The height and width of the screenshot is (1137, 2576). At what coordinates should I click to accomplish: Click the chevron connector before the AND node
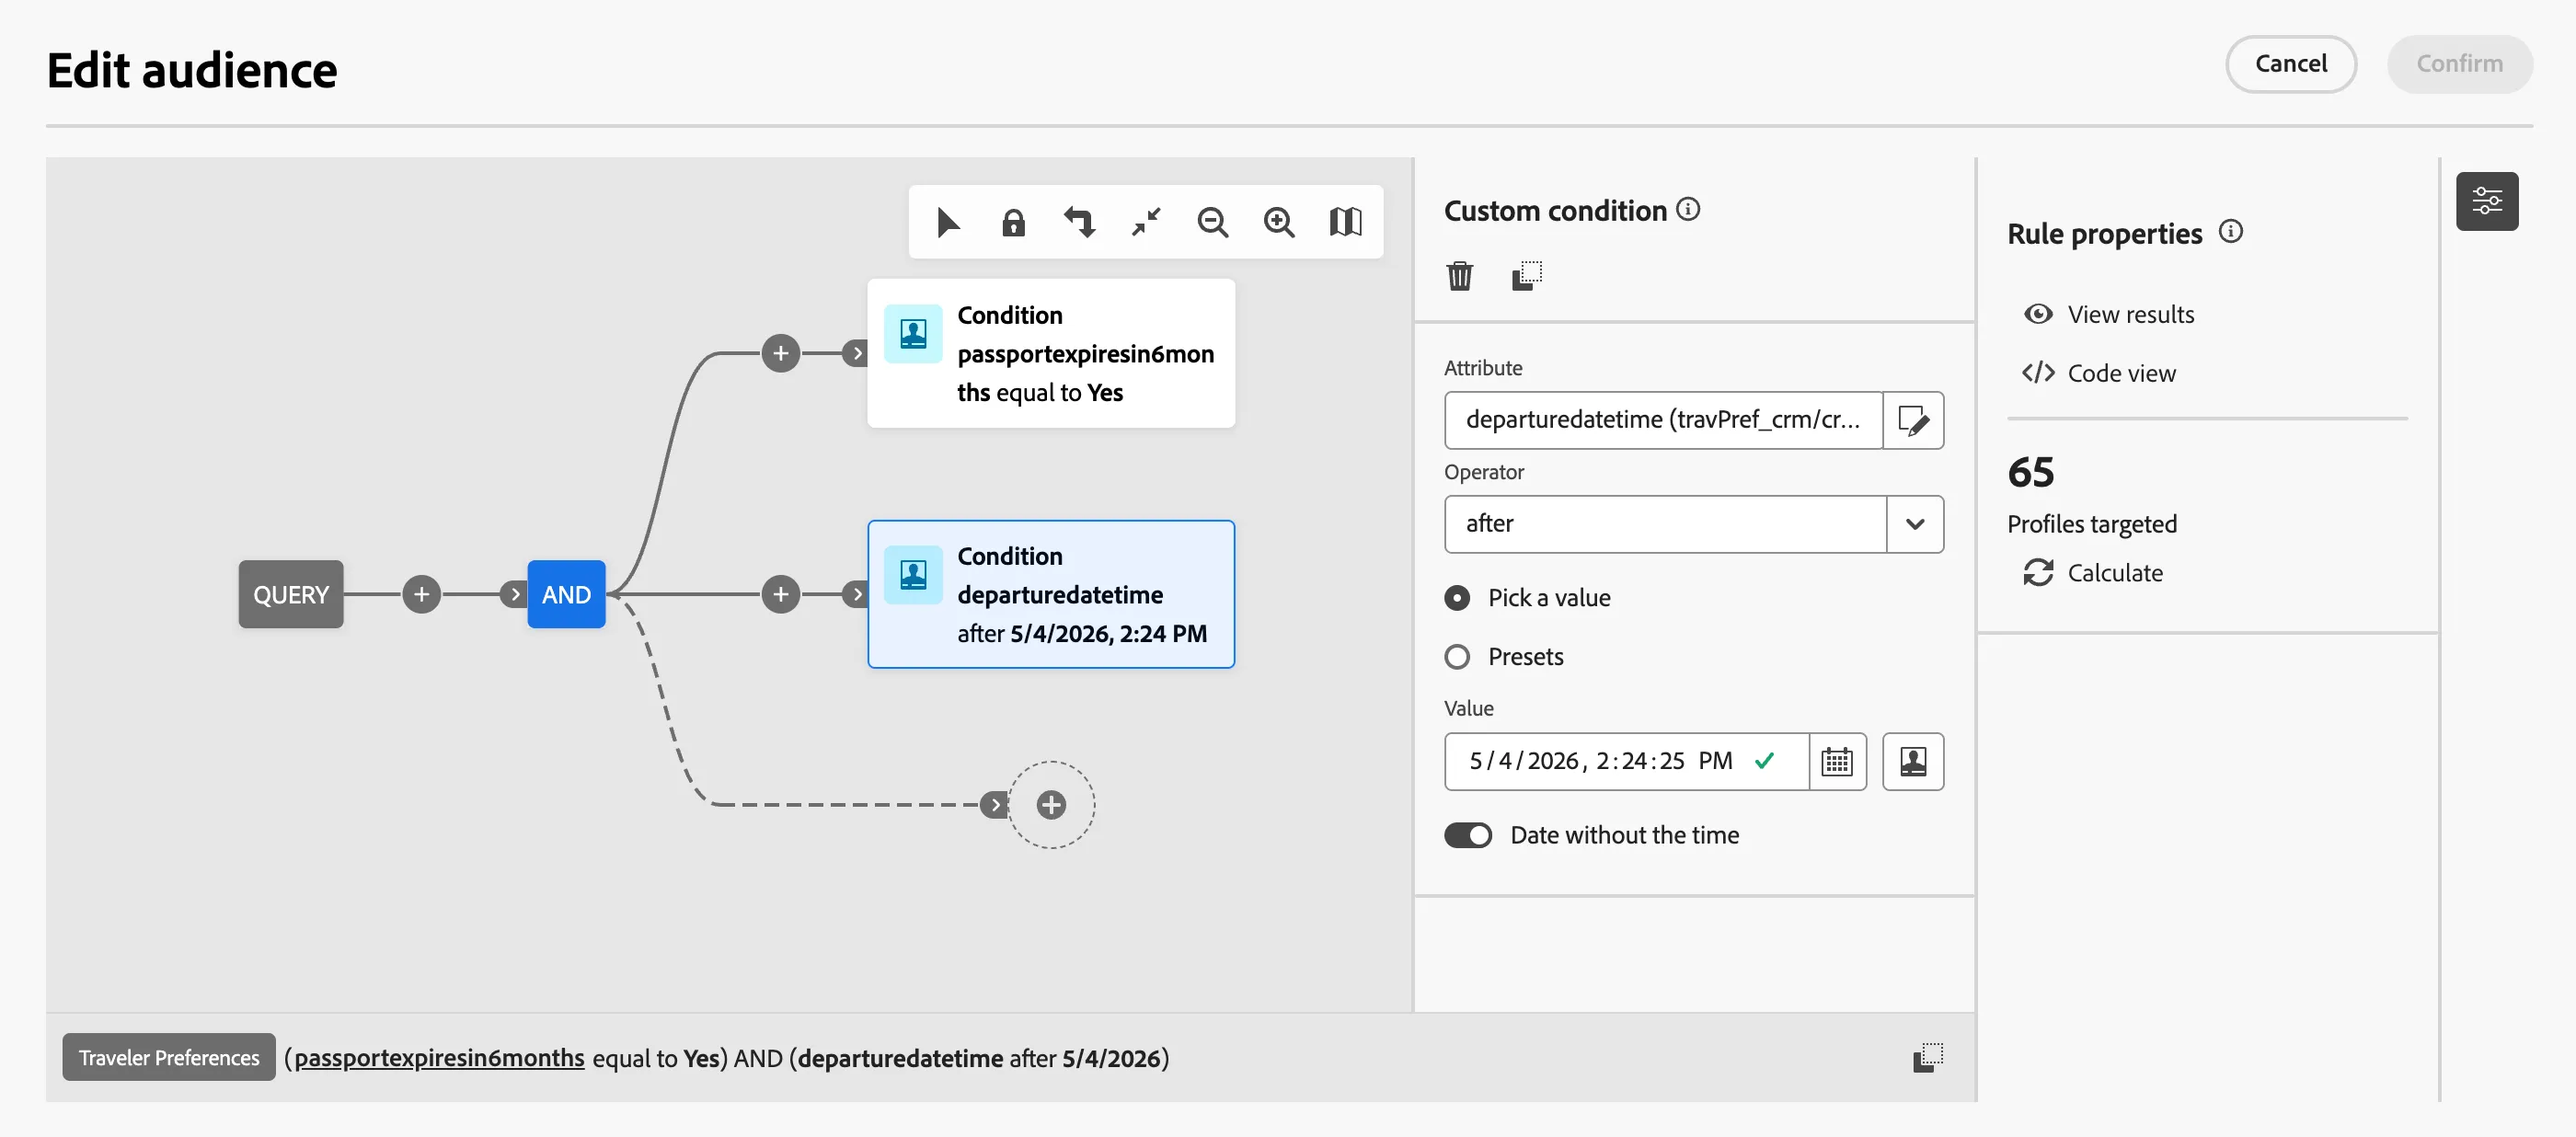point(514,595)
